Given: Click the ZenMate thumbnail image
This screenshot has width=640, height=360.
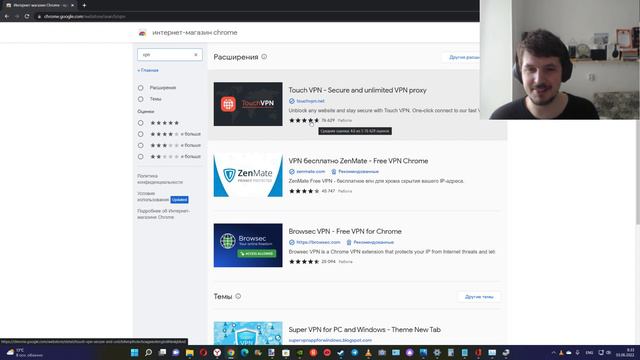Looking at the screenshot, I should (248, 175).
